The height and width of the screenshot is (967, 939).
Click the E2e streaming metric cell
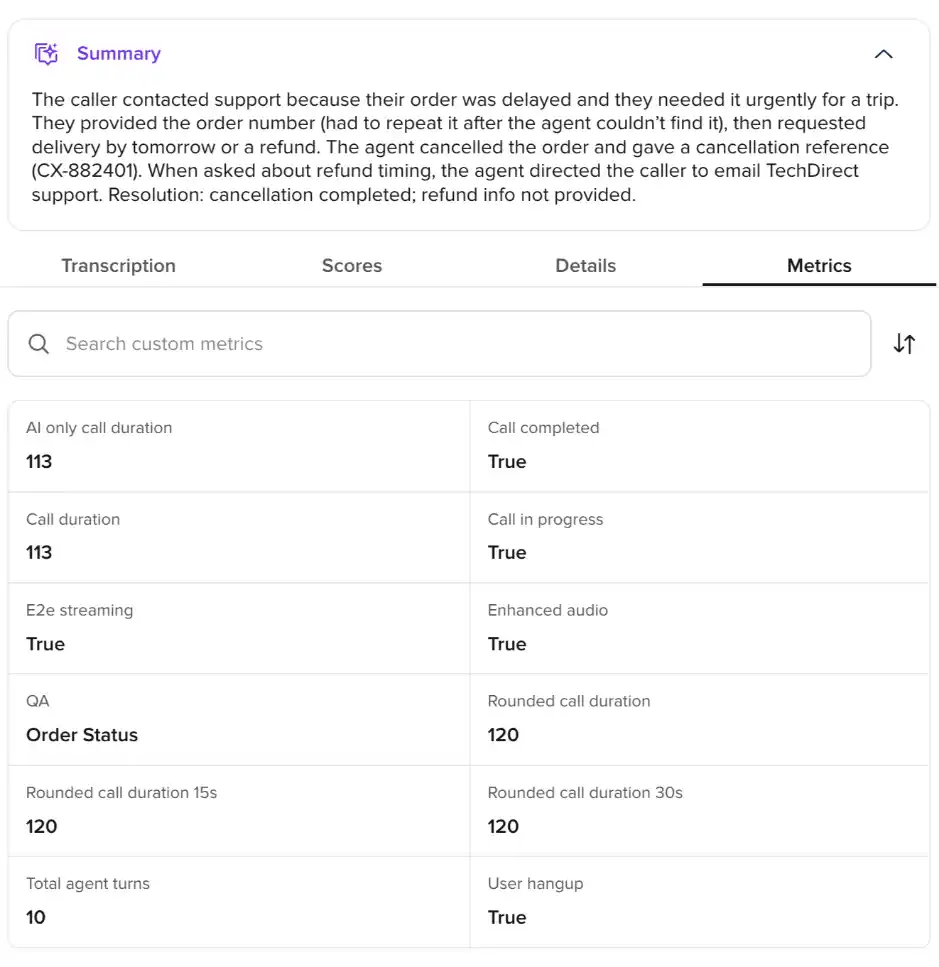click(x=239, y=628)
